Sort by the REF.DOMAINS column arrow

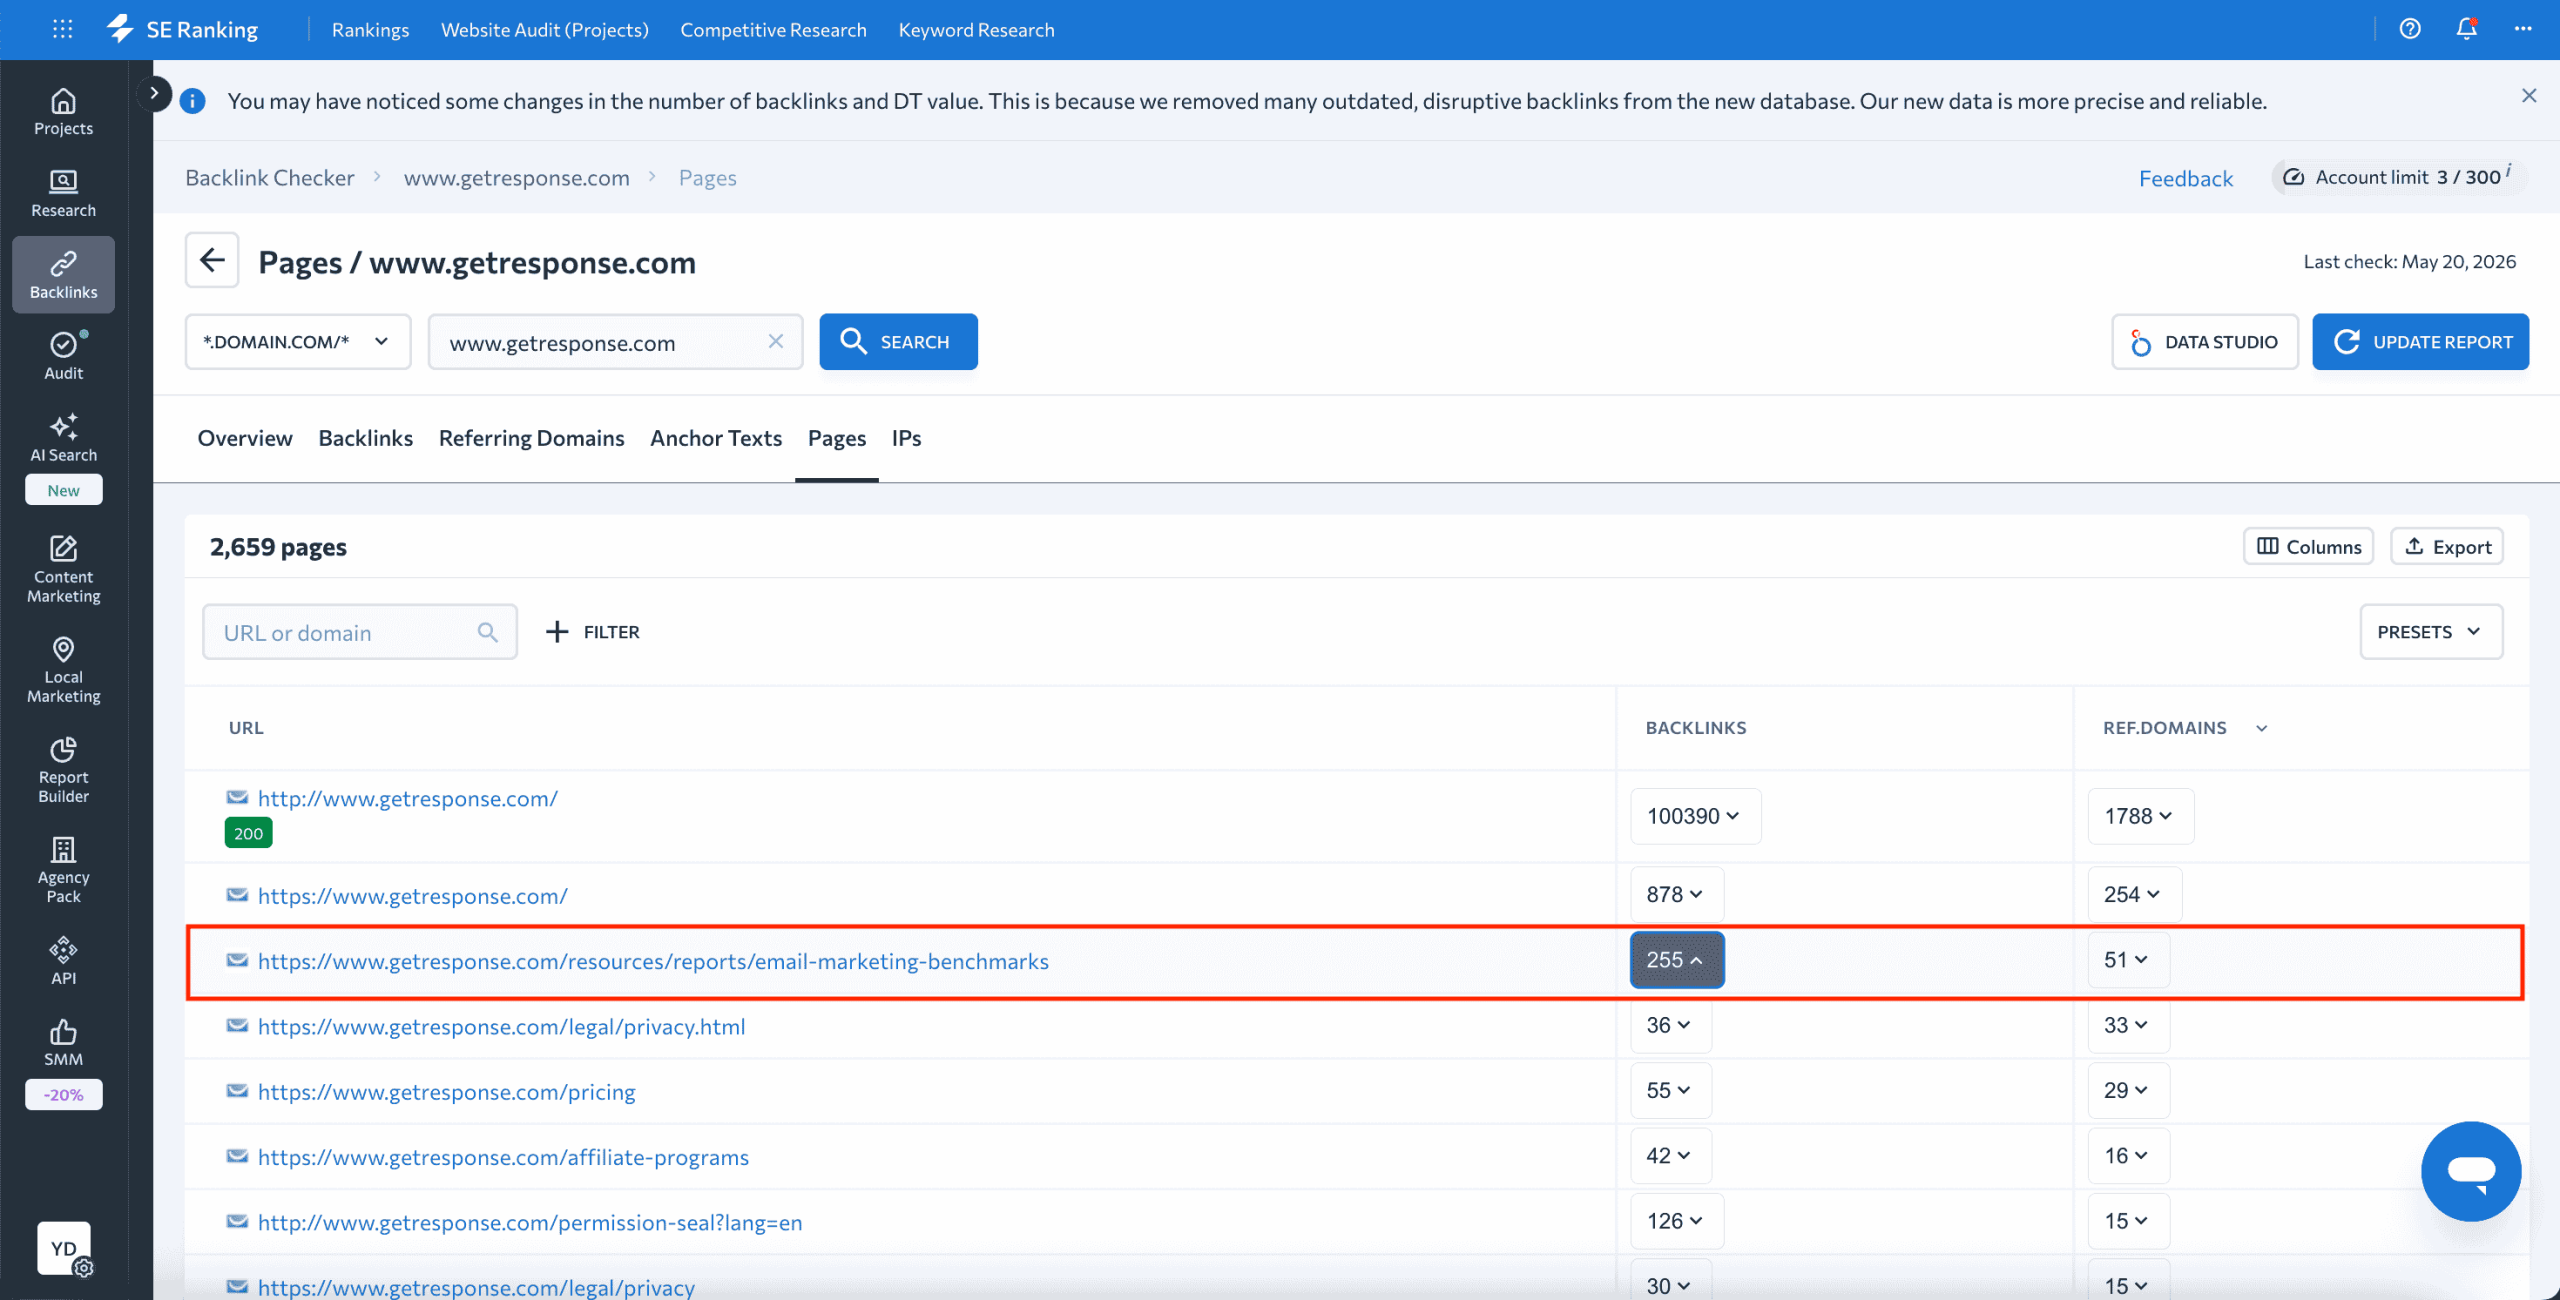pyautogui.click(x=2262, y=729)
